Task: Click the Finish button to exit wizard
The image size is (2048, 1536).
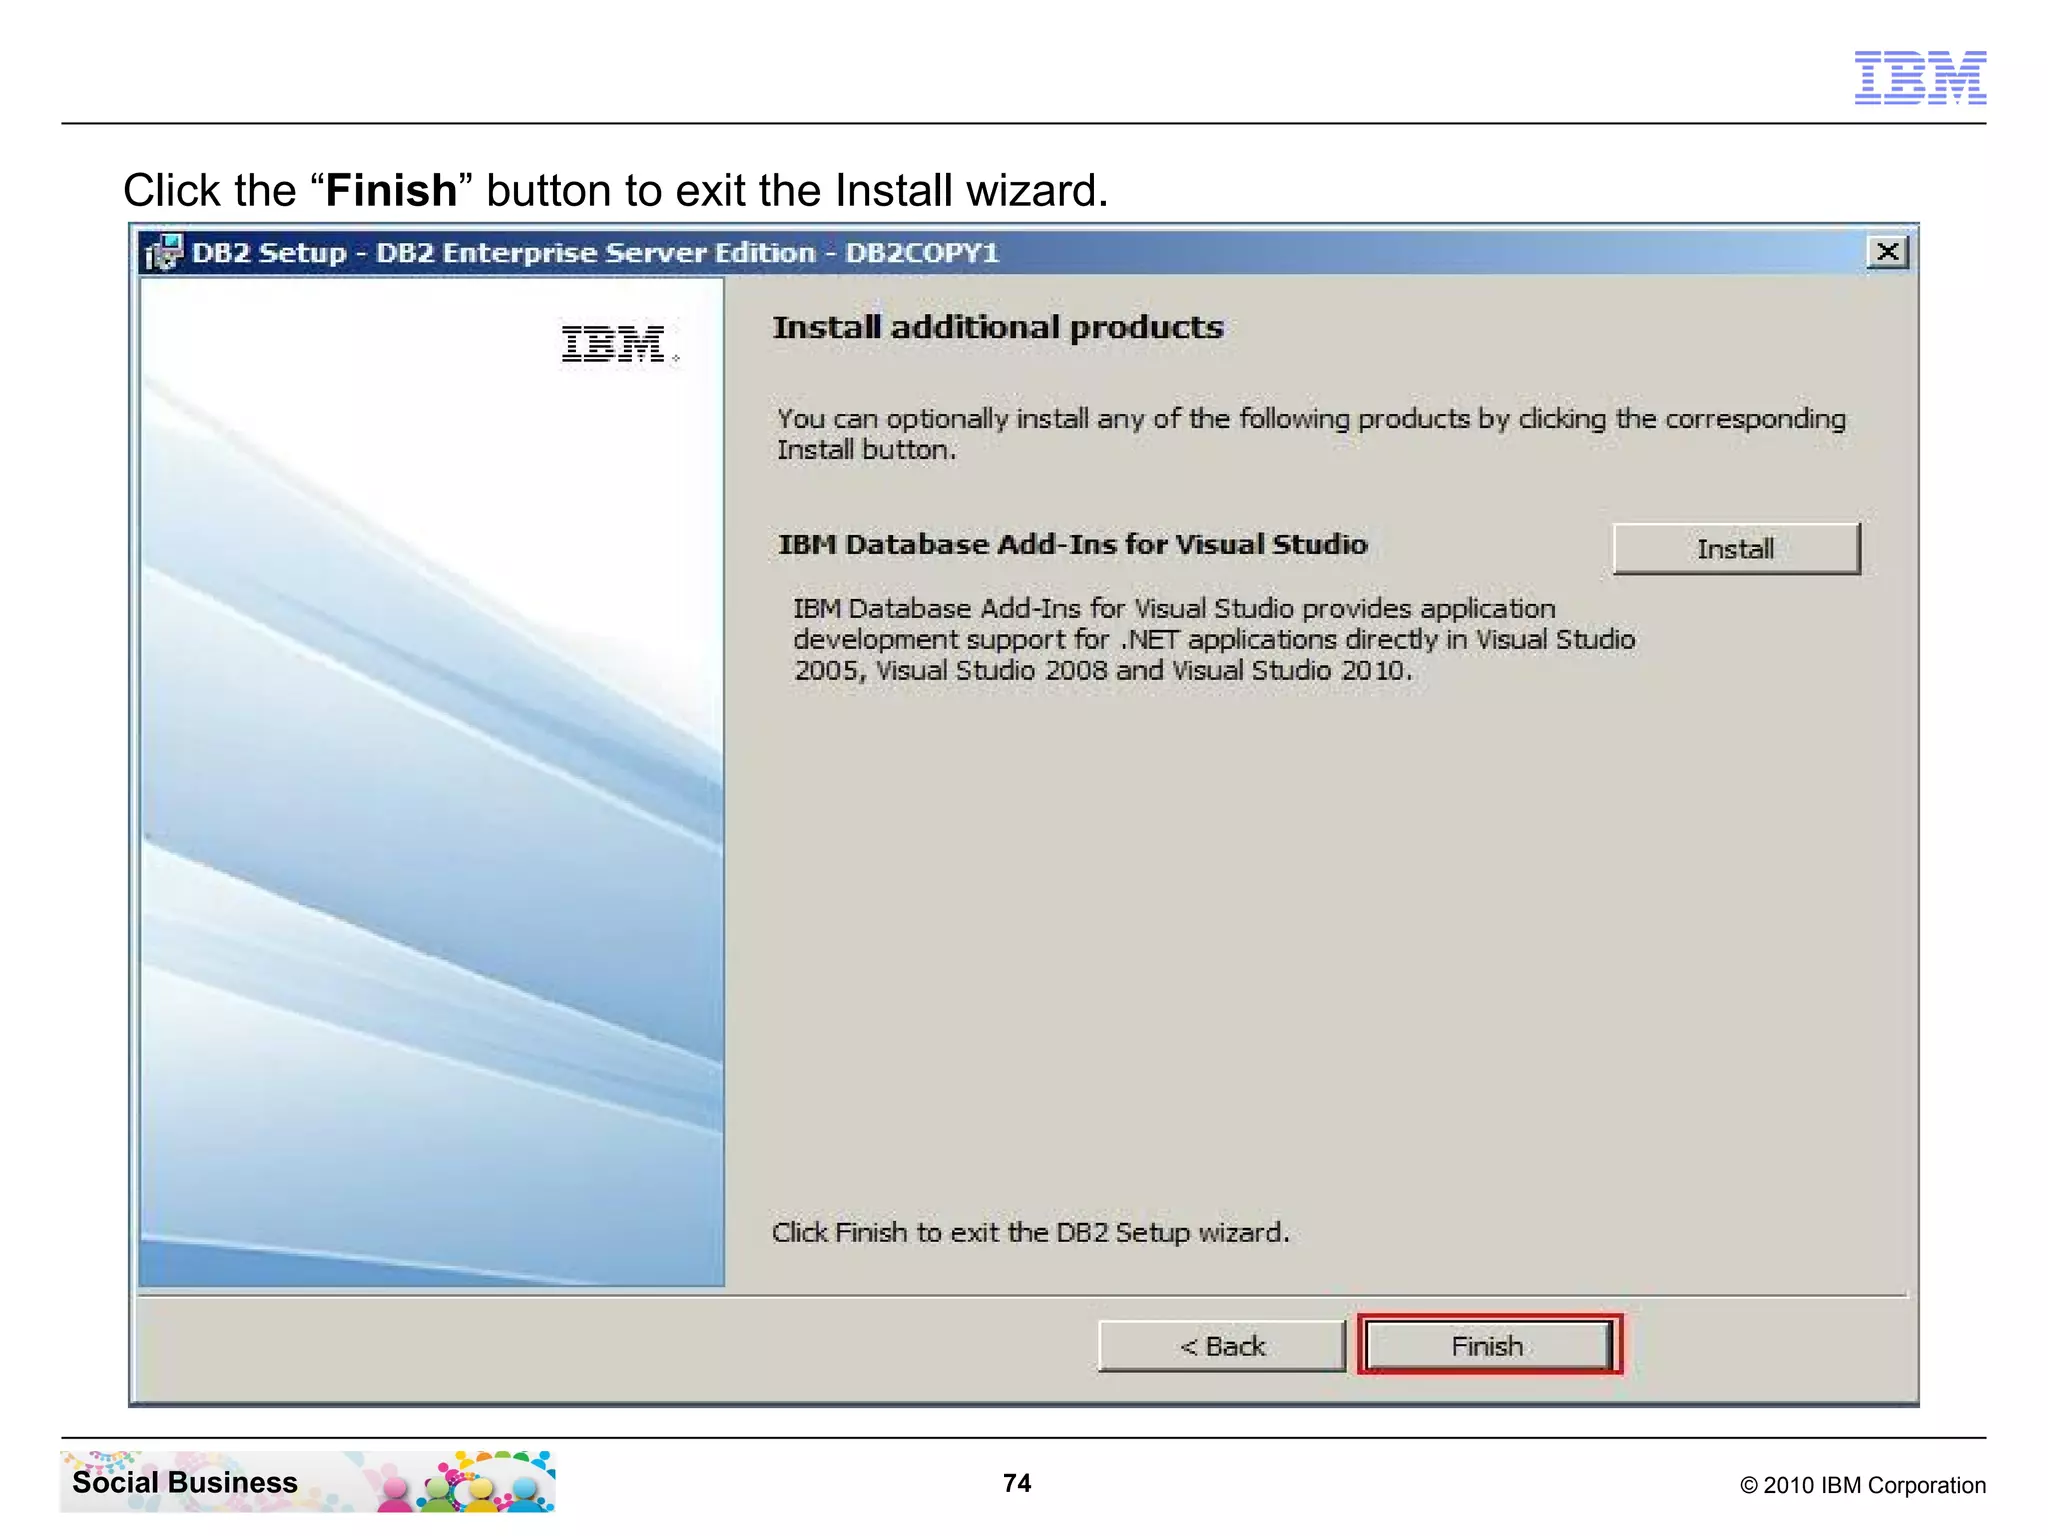Action: click(1489, 1345)
